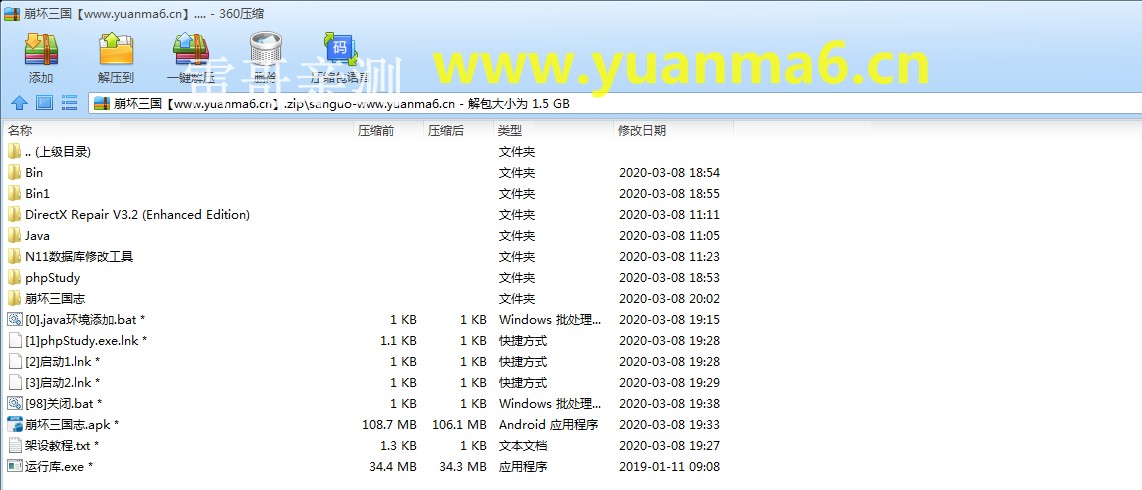Switch to list view mode button
The image size is (1142, 490).
click(x=69, y=103)
